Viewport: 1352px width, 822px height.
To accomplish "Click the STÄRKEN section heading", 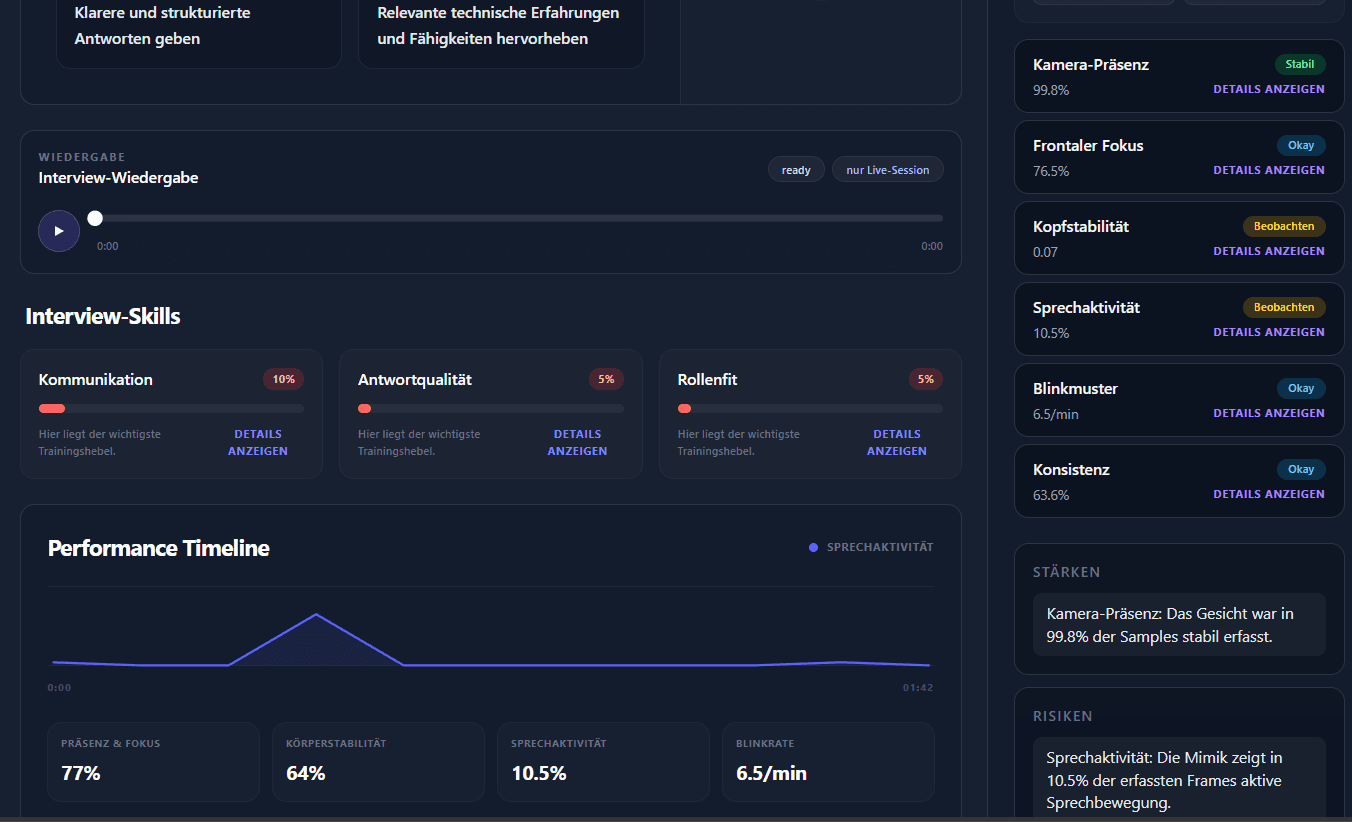I will pos(1066,572).
